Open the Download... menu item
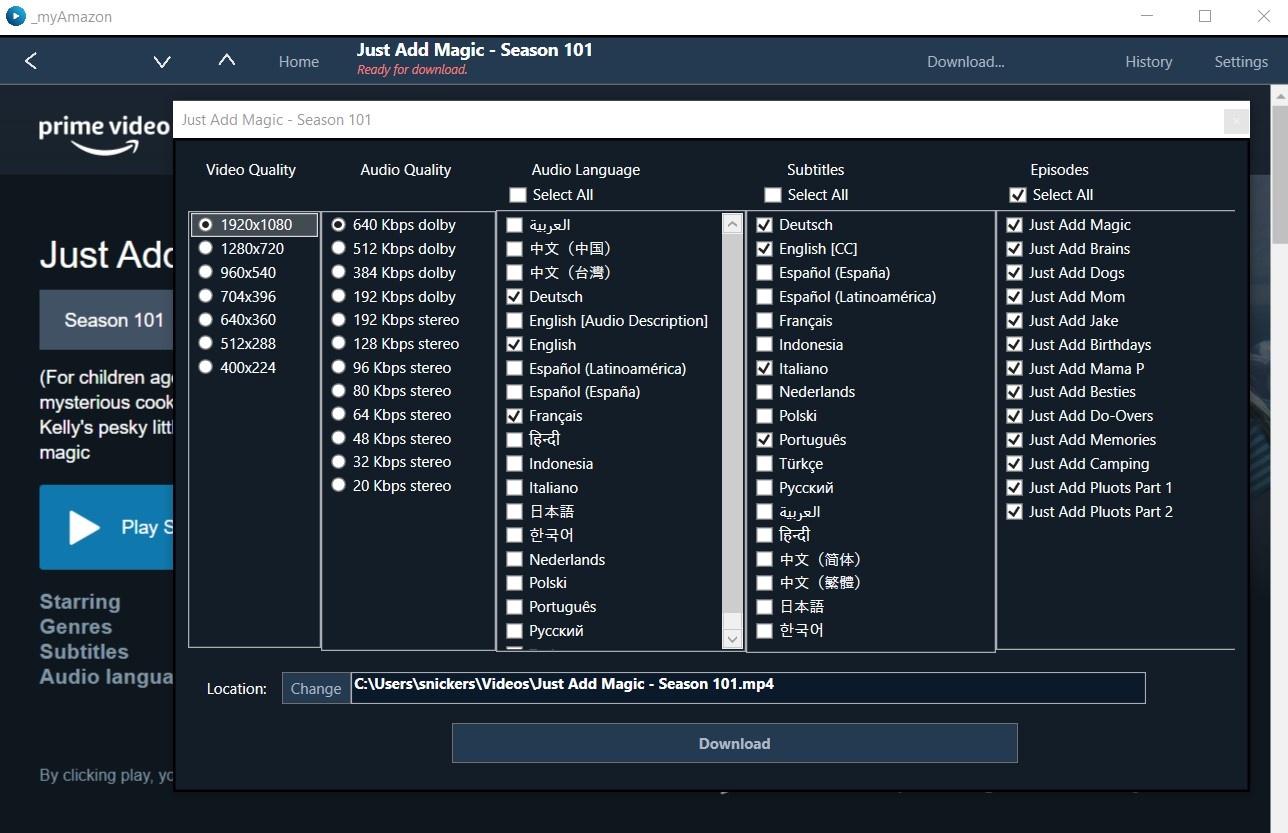 coord(966,62)
